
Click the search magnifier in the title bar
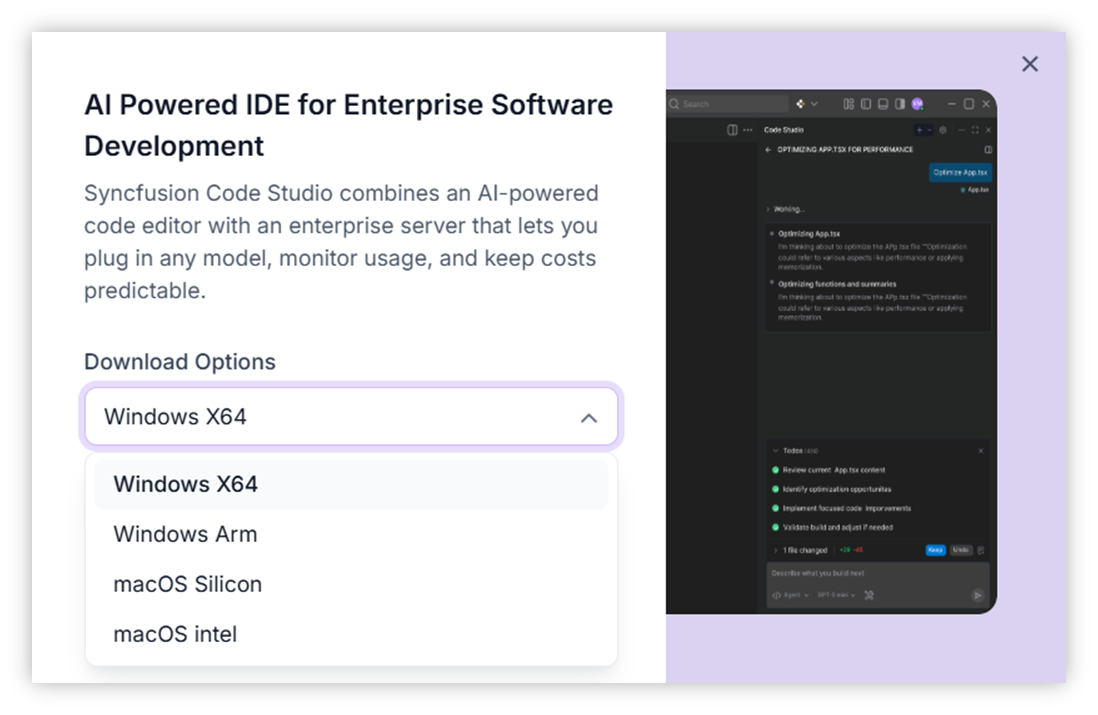tap(673, 104)
